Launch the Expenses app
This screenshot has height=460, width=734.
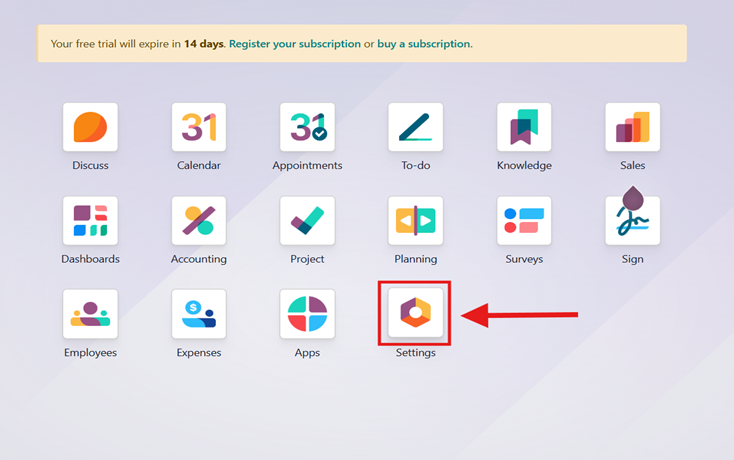point(198,314)
